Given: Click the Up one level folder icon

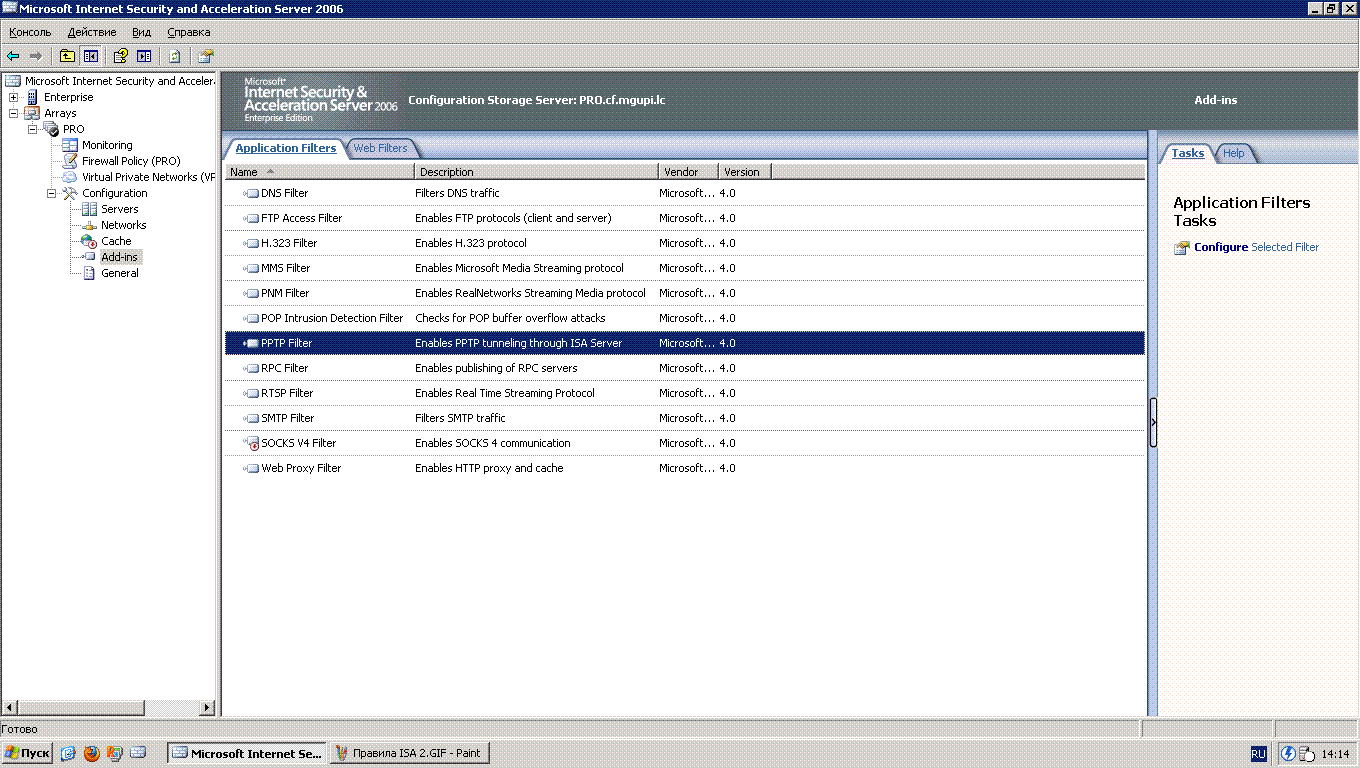Looking at the screenshot, I should [67, 56].
